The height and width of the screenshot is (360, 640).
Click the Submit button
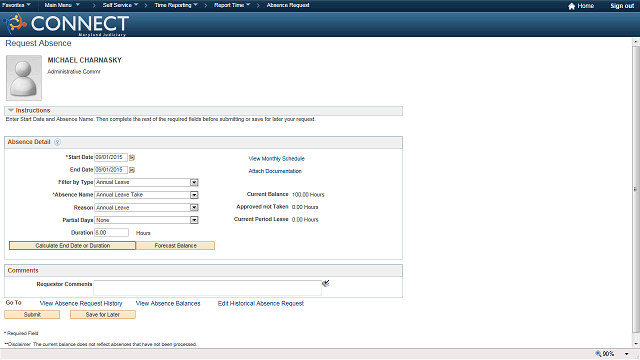(32, 315)
